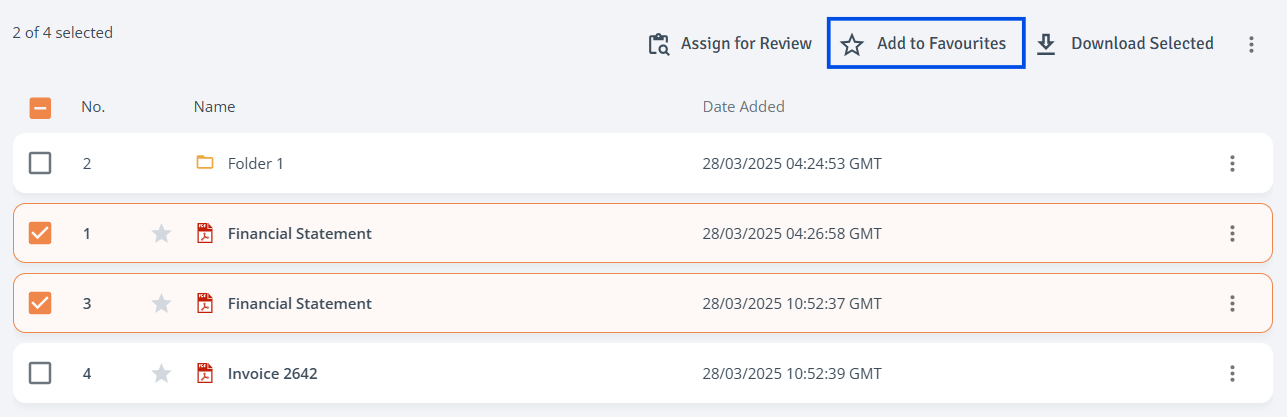
Task: Mark Invoice 2642 as favourite with star
Action: (161, 373)
